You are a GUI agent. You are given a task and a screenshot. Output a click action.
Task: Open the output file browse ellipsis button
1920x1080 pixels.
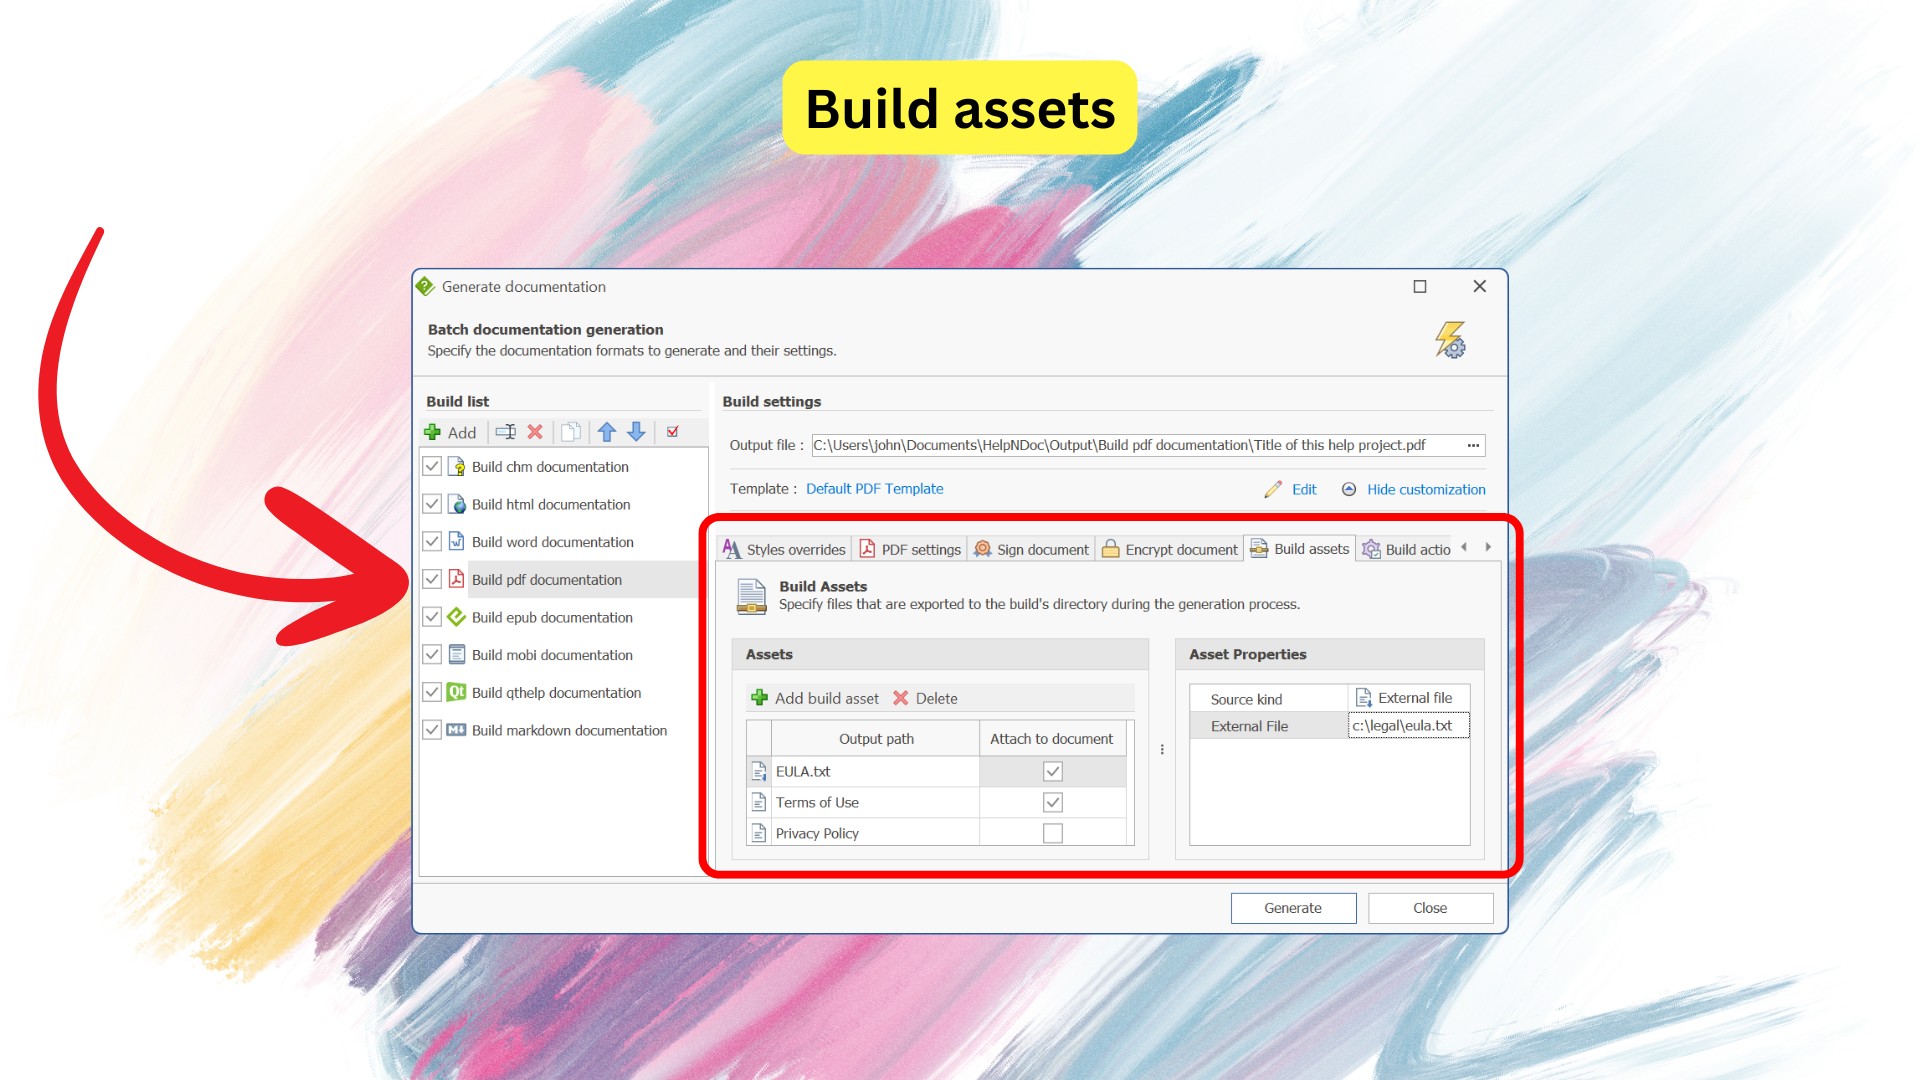1473,445
